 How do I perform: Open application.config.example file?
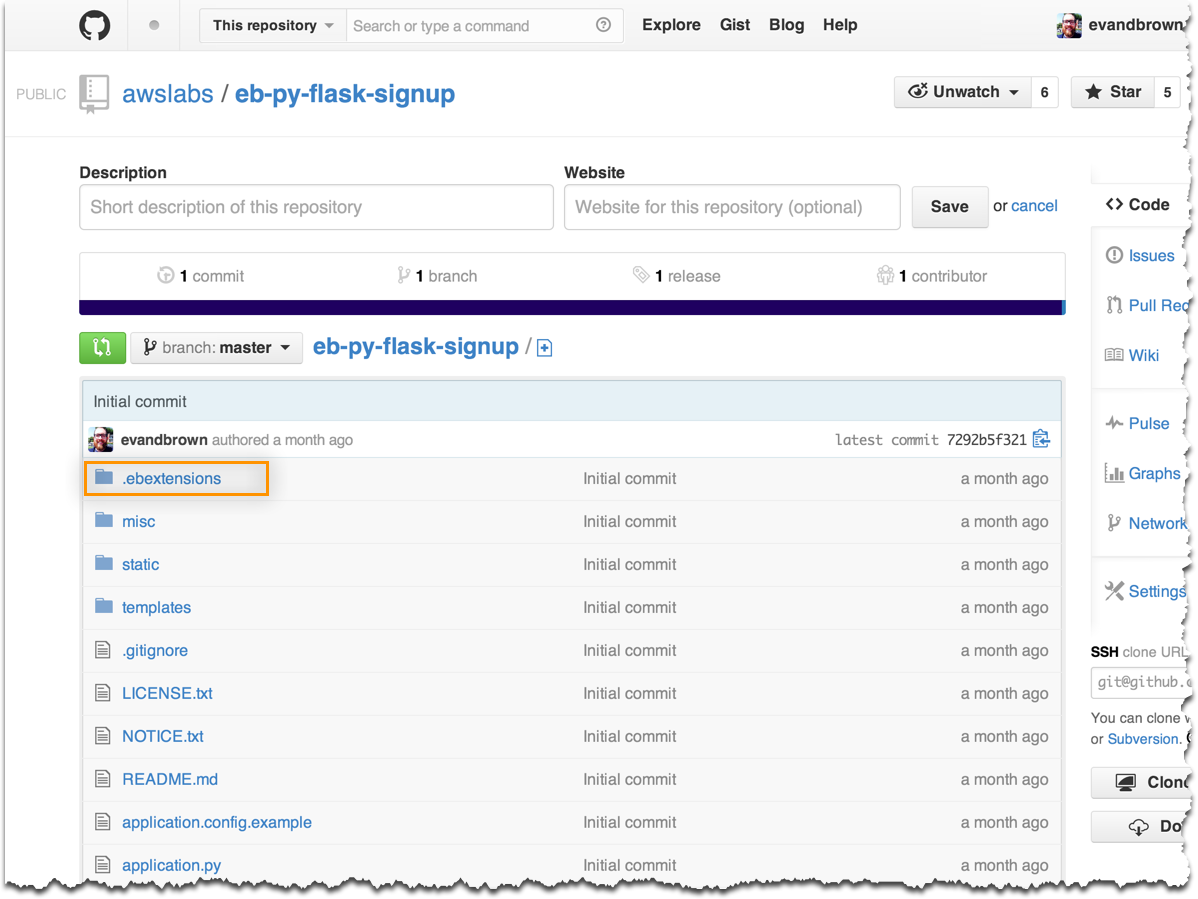tap(217, 822)
